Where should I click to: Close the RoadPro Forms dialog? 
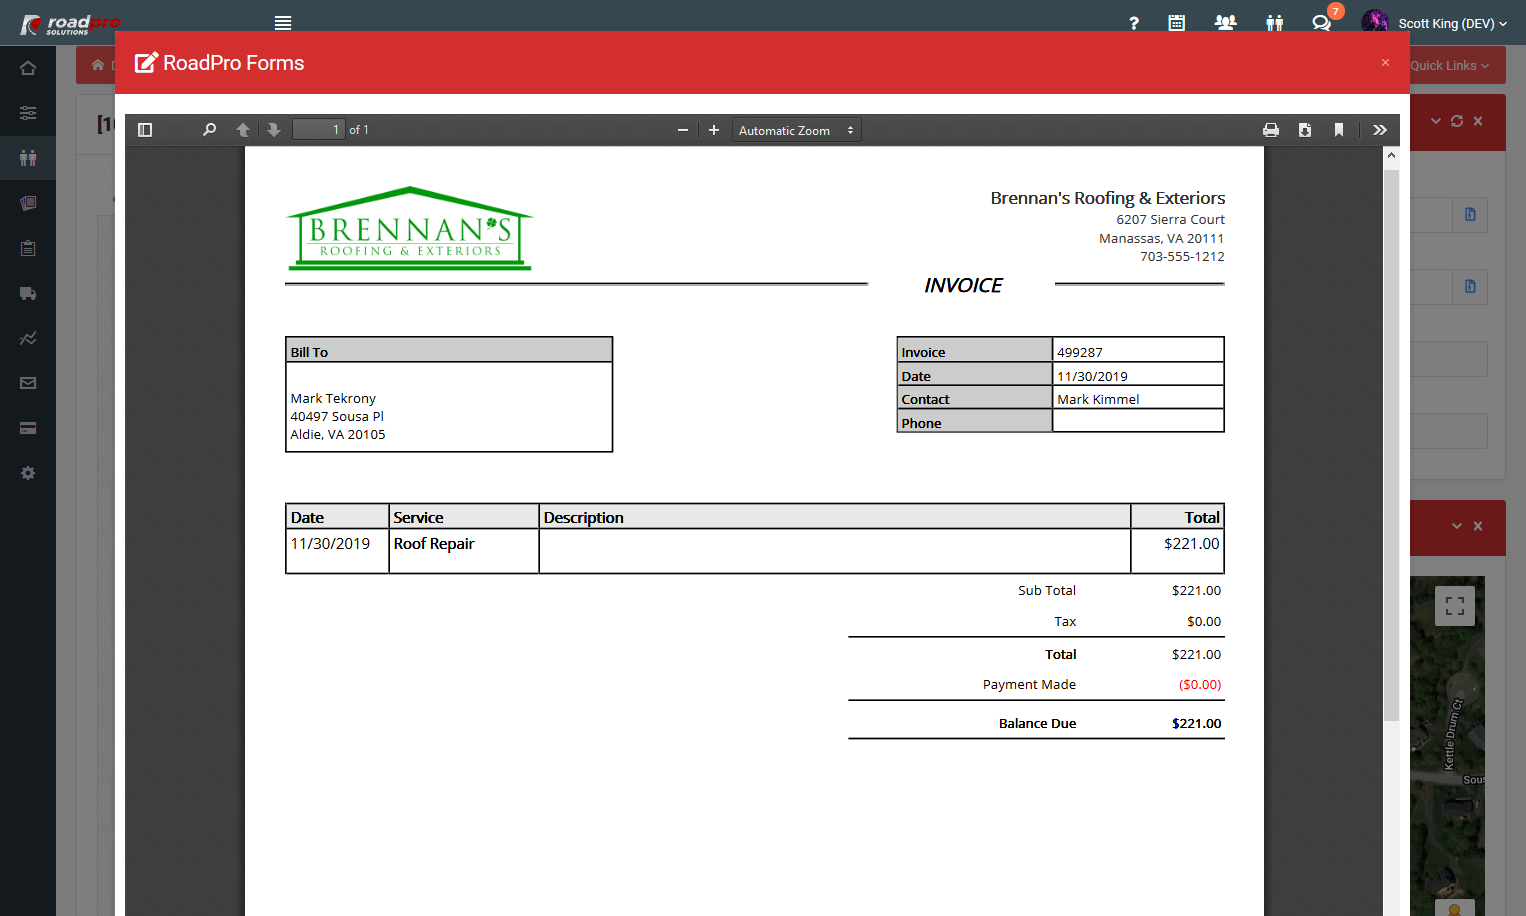point(1385,63)
